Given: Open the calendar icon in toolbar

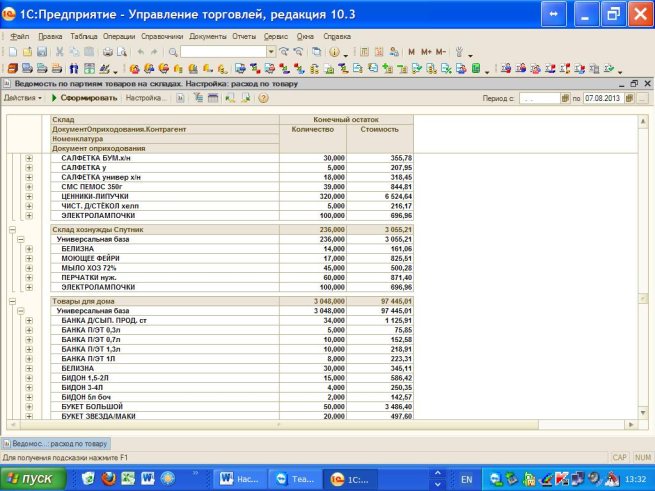Looking at the screenshot, I should pos(379,52).
